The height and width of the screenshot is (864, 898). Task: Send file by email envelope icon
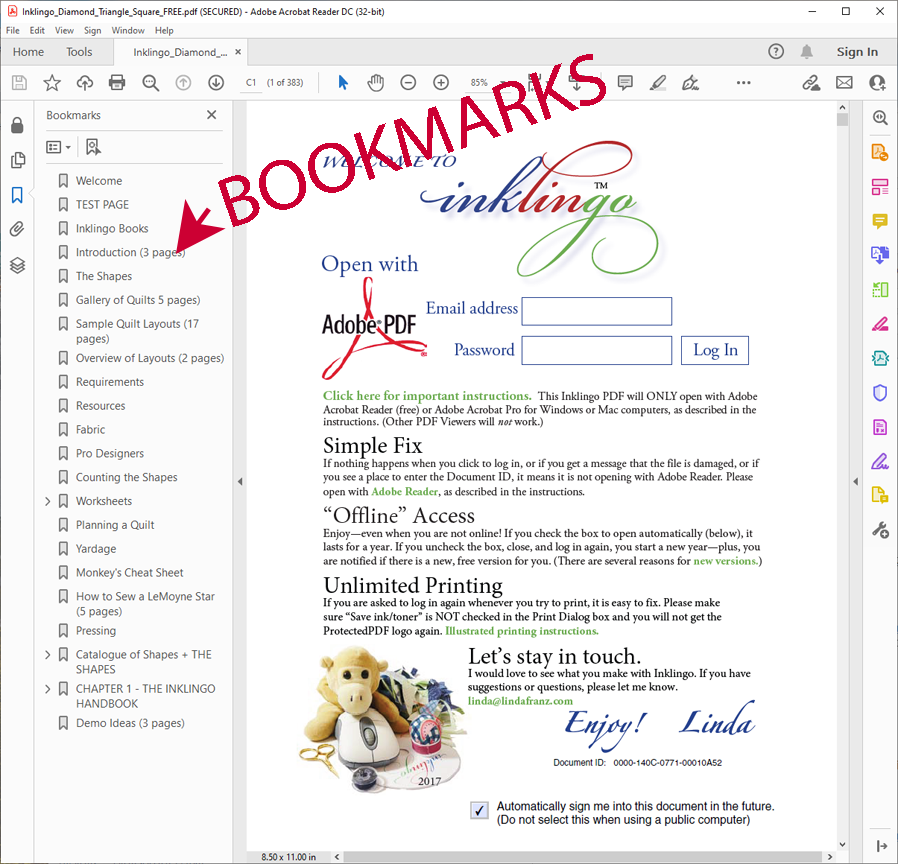(x=844, y=83)
